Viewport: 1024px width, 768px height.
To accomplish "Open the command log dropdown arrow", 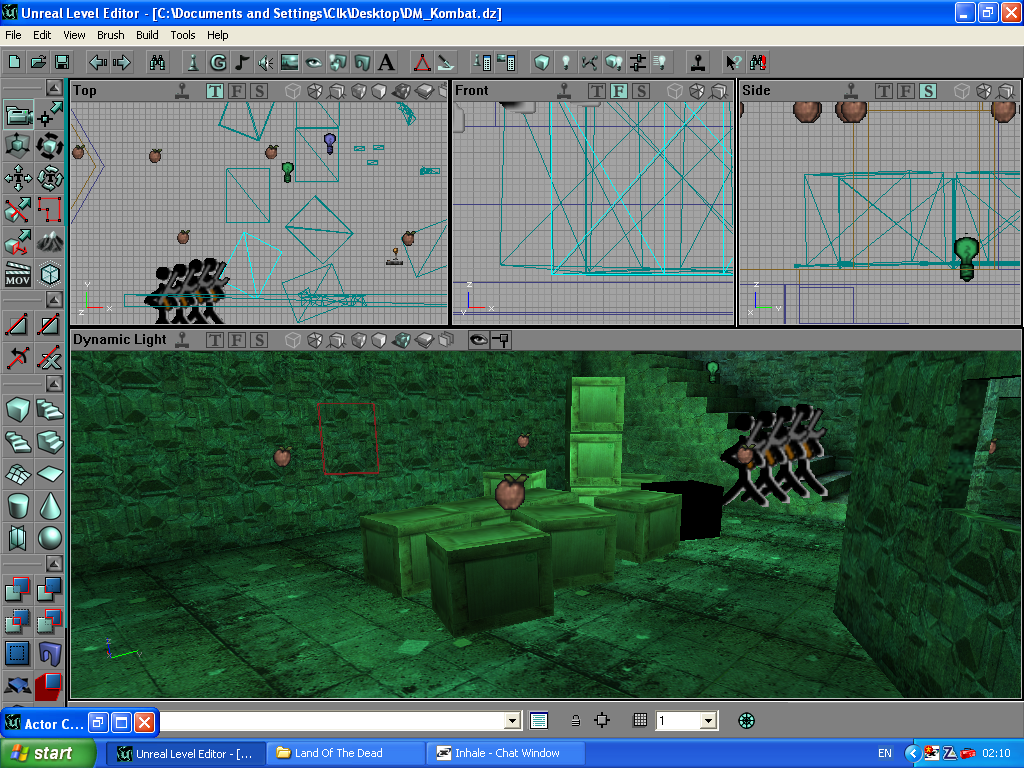I will 513,720.
